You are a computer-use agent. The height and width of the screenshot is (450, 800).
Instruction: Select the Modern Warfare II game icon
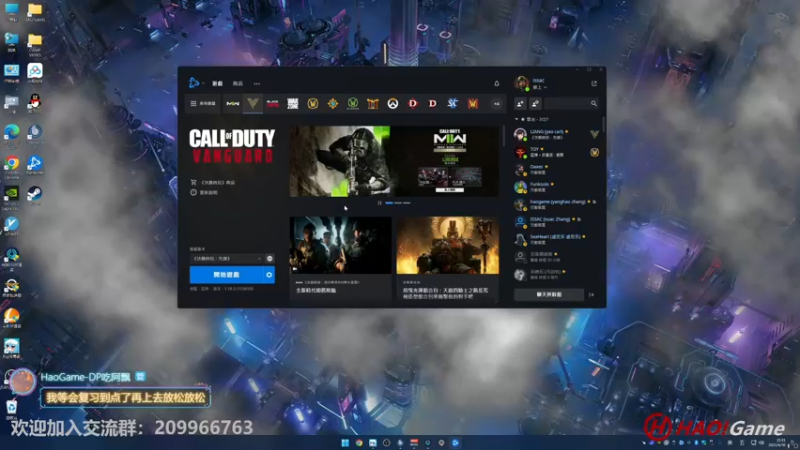coord(233,104)
